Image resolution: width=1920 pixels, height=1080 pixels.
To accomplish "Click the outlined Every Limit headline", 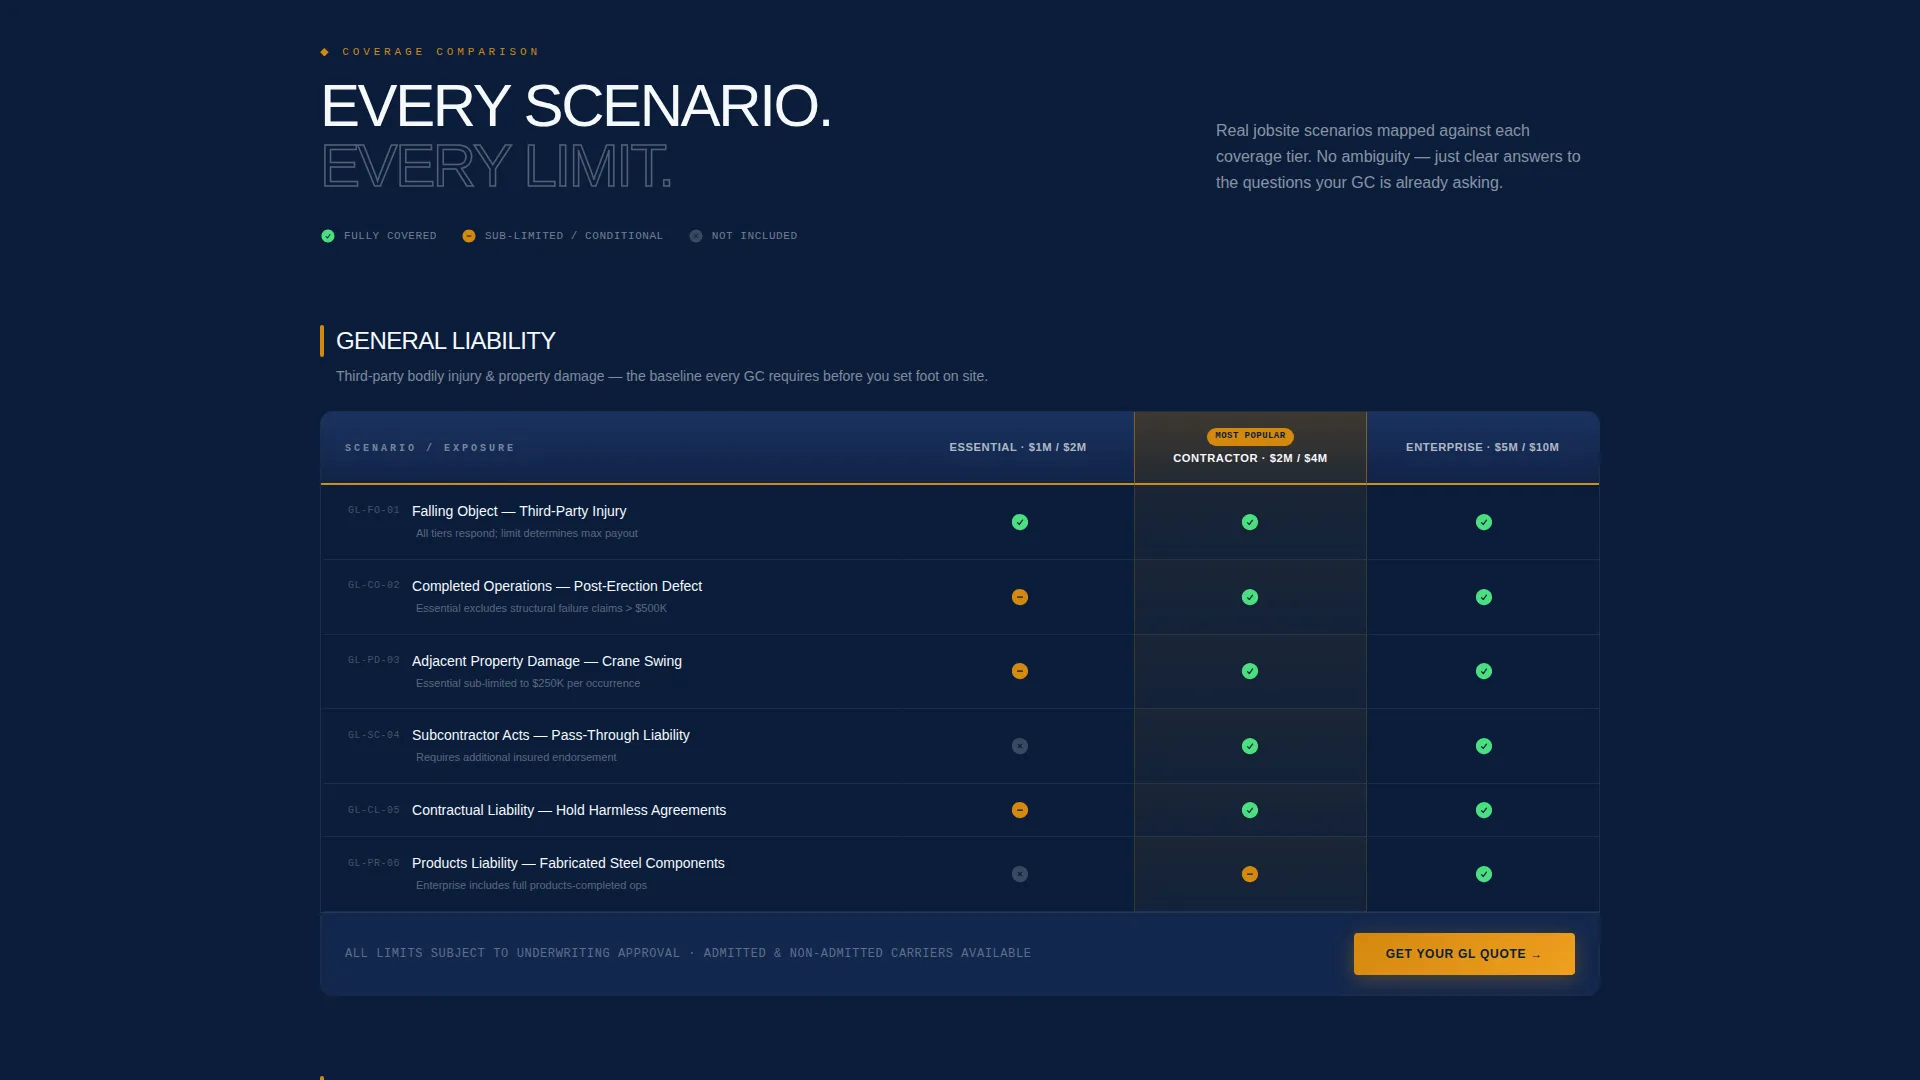I will 497,166.
